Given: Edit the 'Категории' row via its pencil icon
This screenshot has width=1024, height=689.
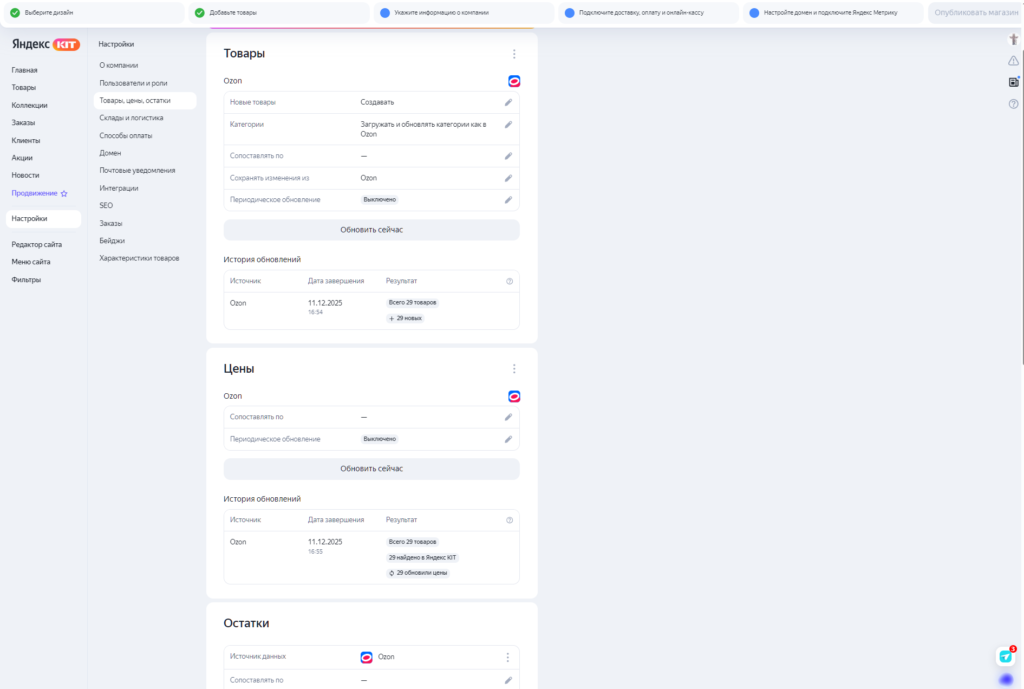Looking at the screenshot, I should 508,125.
